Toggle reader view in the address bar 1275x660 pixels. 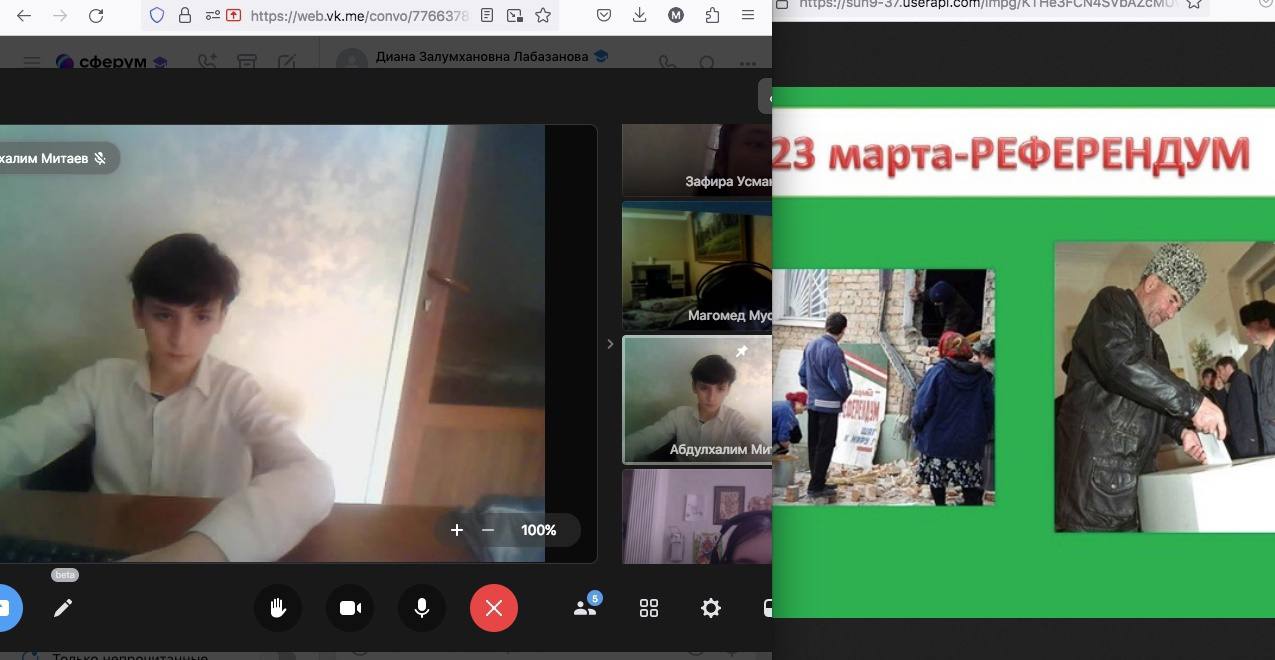(487, 15)
